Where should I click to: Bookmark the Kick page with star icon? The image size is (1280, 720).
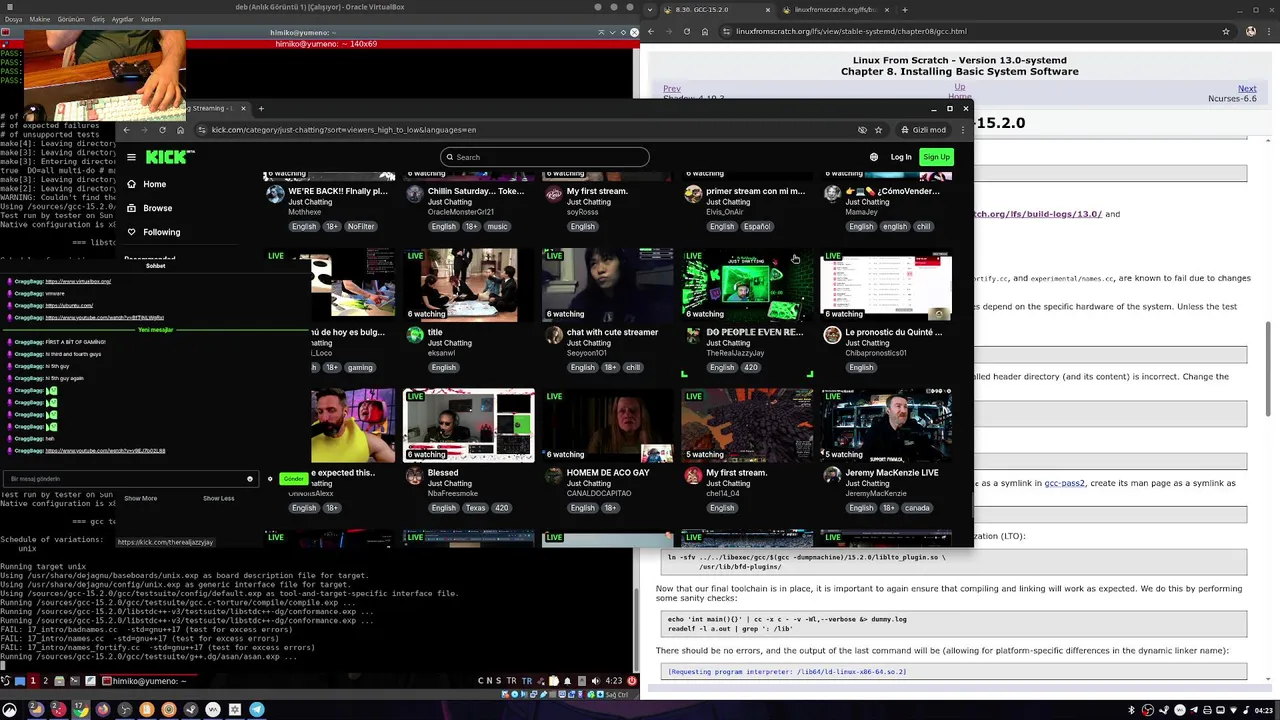pos(879,130)
